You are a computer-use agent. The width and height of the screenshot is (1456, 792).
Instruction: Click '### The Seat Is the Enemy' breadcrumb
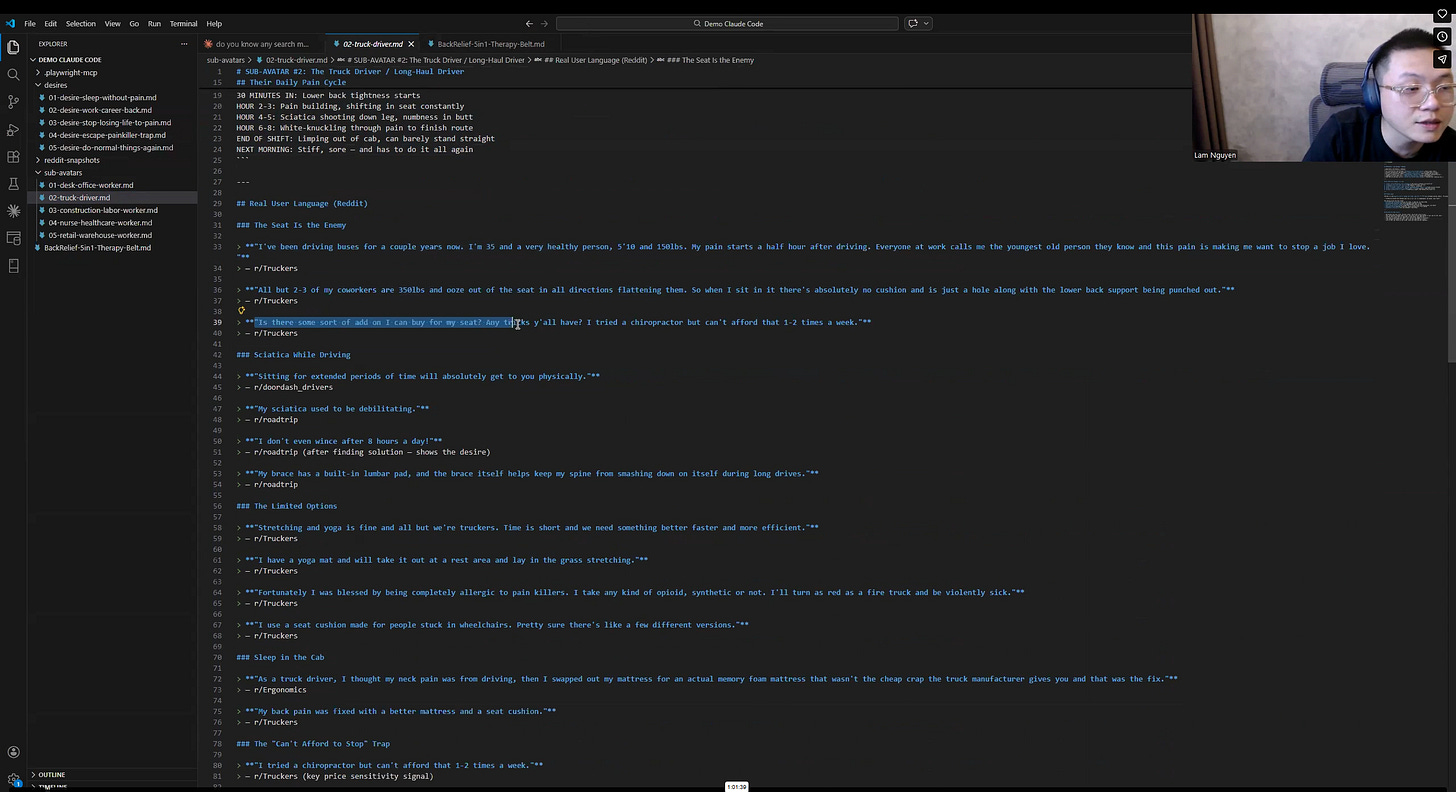coord(705,60)
